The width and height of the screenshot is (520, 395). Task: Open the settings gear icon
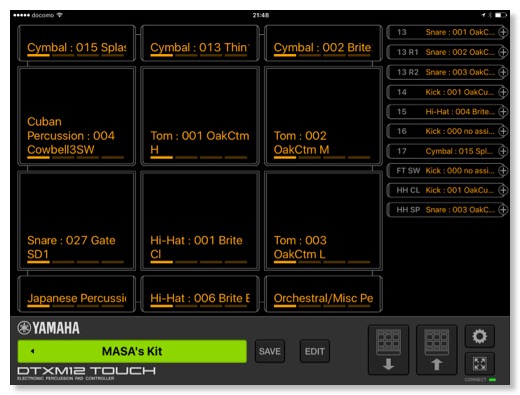[479, 336]
